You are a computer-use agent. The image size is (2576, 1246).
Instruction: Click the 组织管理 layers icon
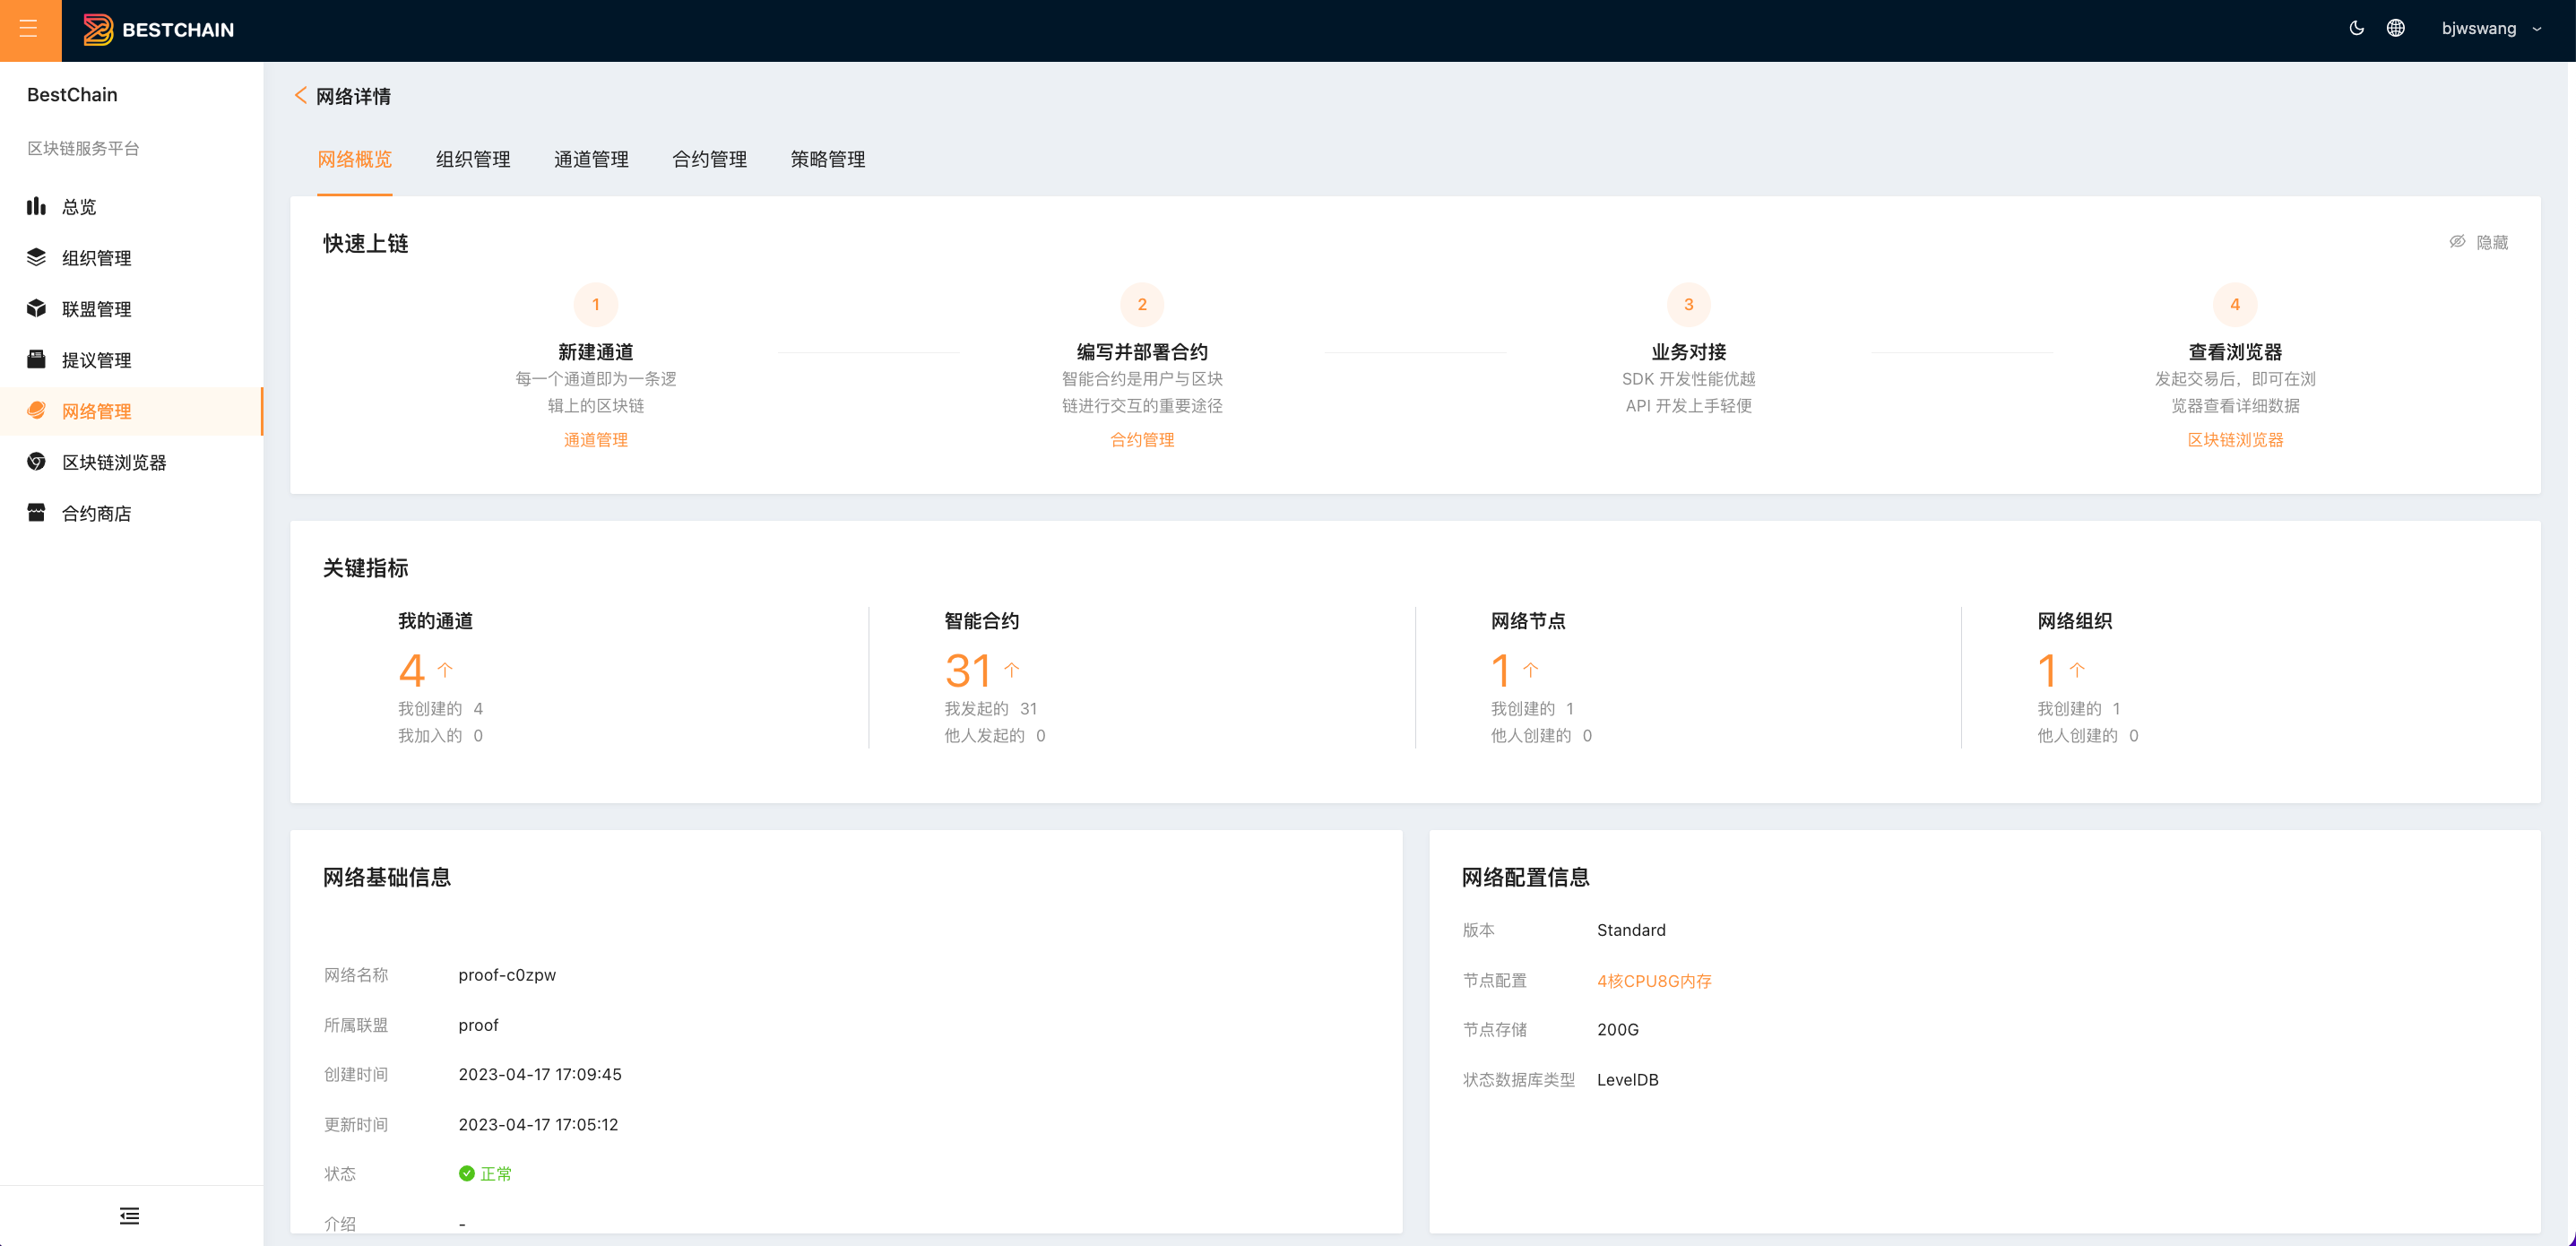[36, 257]
